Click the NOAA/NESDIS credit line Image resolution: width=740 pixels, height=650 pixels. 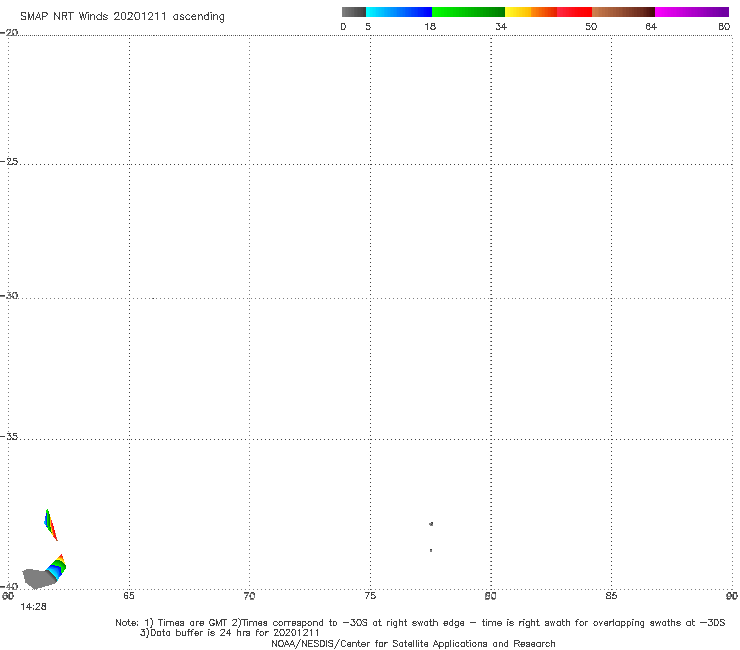(x=413, y=644)
